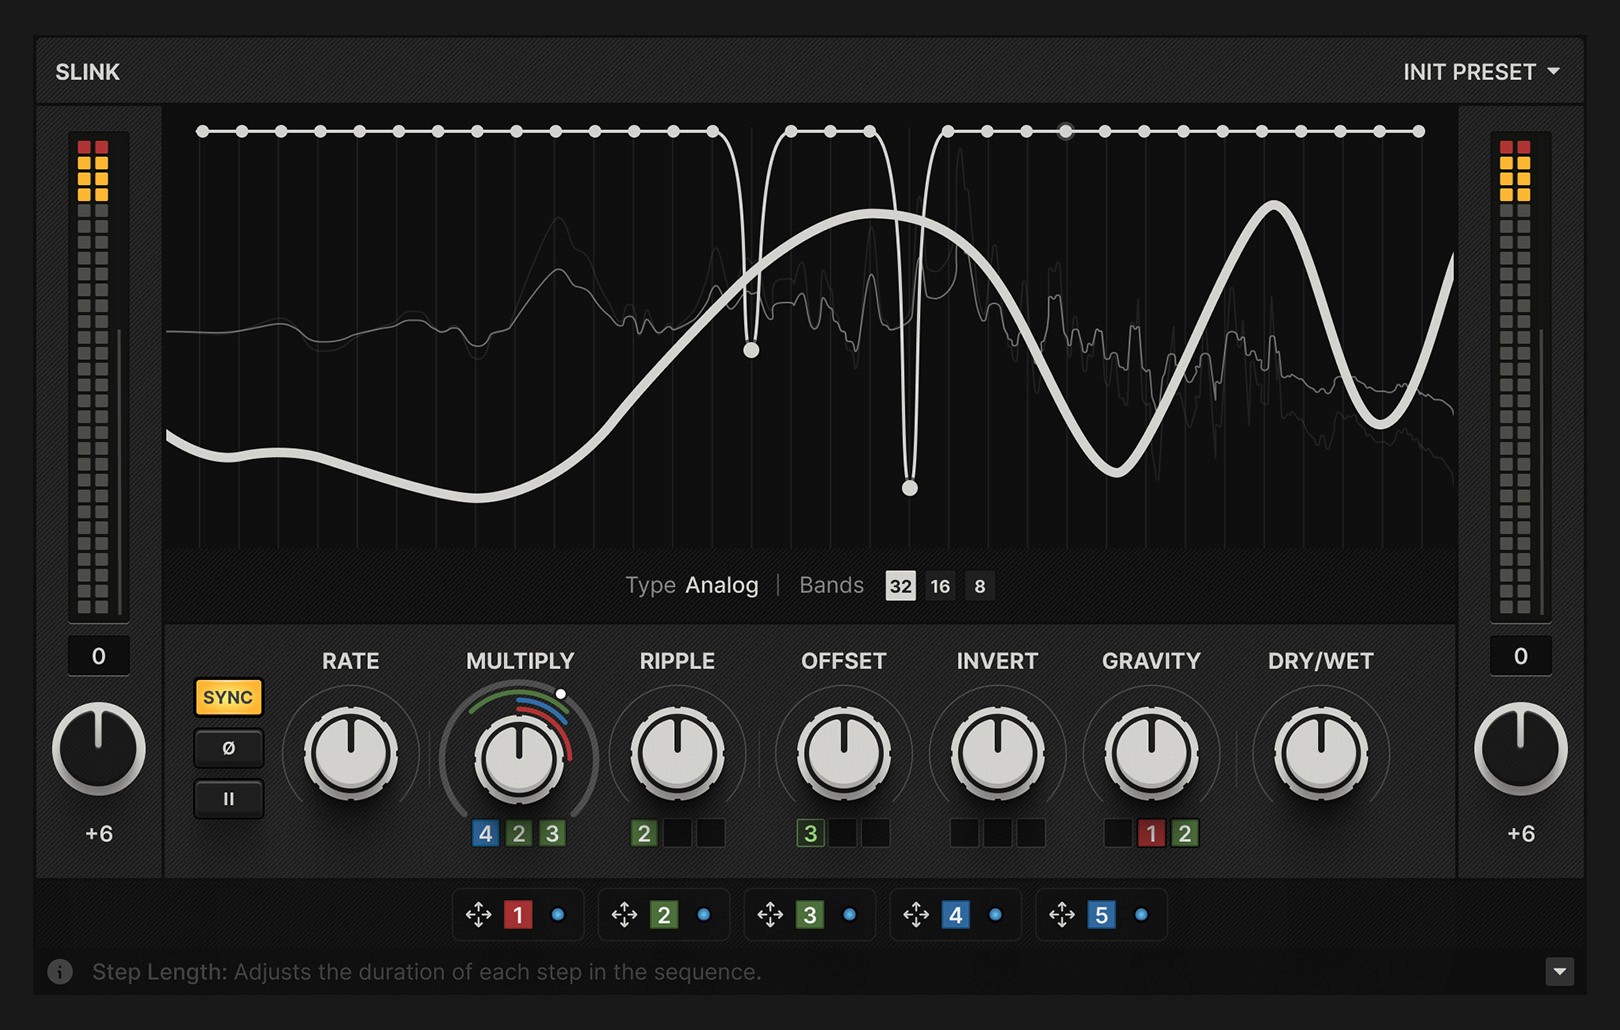Select the red step 1 badge
The width and height of the screenshot is (1620, 1030).
pyautogui.click(x=518, y=914)
